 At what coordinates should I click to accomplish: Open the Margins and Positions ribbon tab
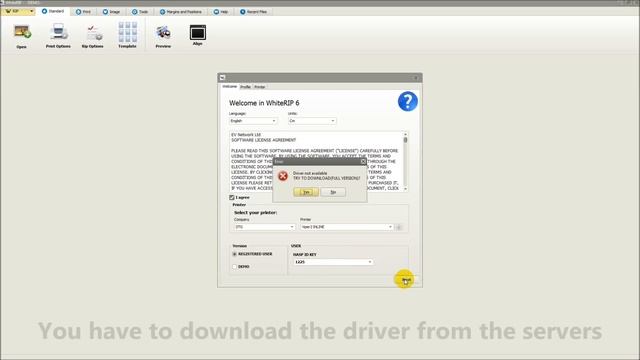pos(181,12)
